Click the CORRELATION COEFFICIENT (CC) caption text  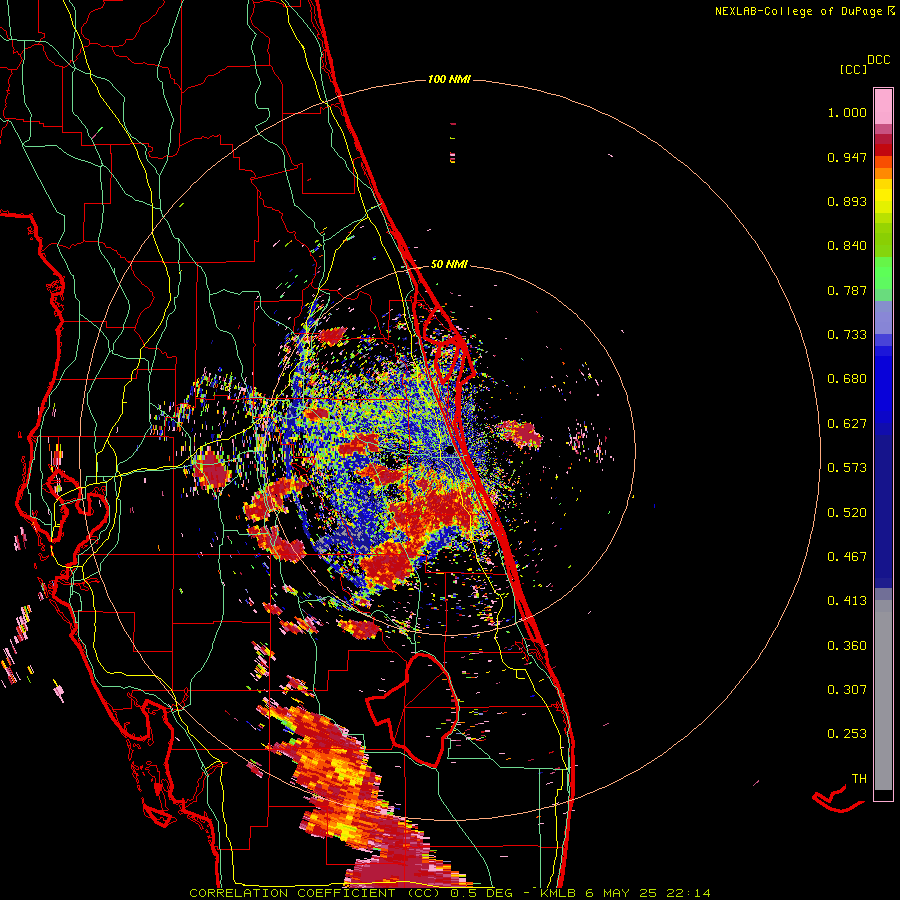315,893
